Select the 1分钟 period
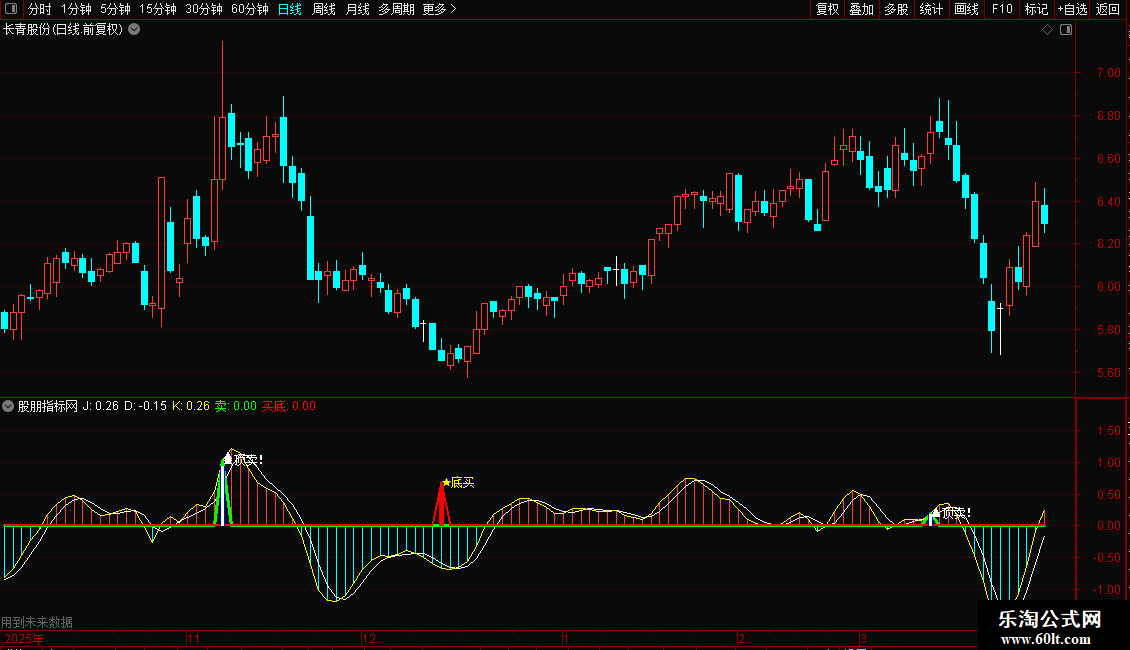 (76, 9)
